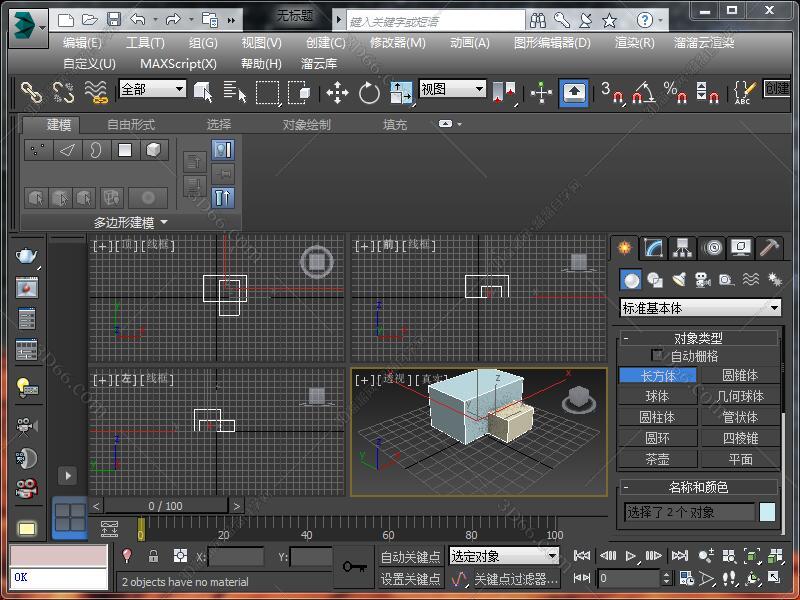Open the 标准基本体 dropdown
Viewport: 800px width, 600px height.
pos(700,308)
